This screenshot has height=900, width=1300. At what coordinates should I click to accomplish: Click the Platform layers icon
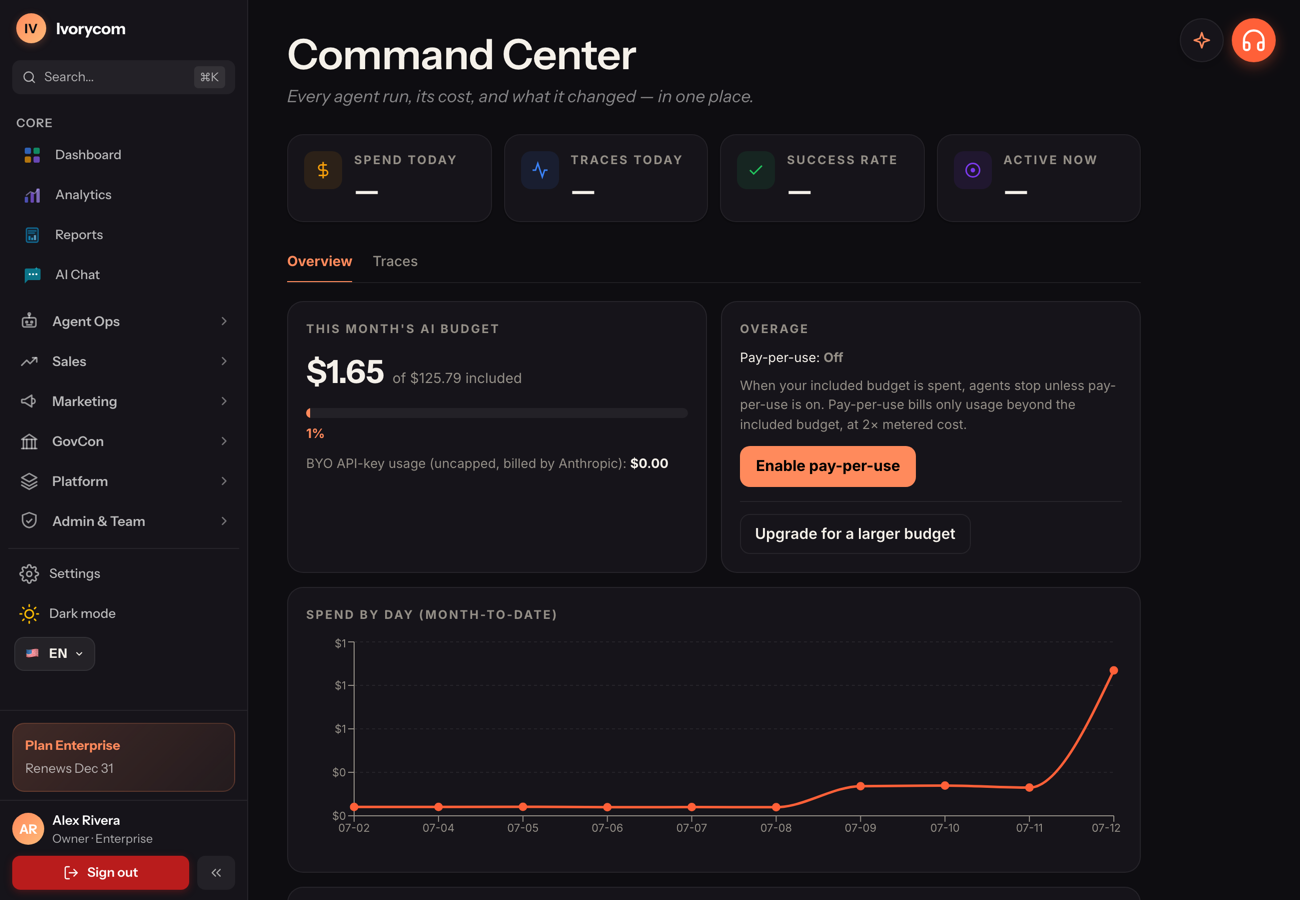[29, 481]
